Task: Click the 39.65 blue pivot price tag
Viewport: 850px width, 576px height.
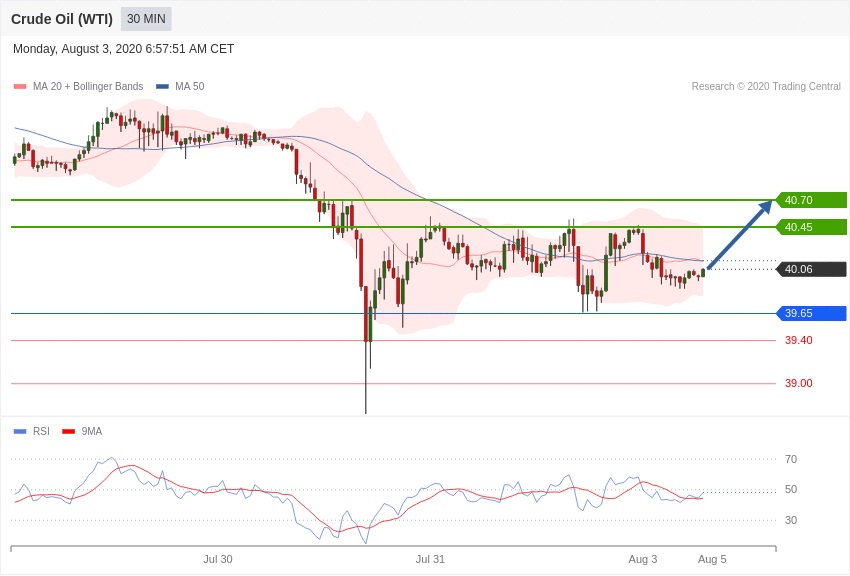Action: [812, 313]
